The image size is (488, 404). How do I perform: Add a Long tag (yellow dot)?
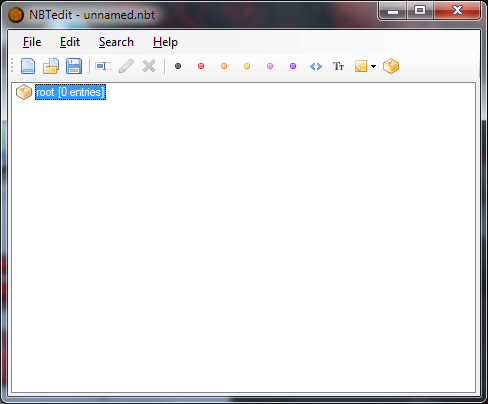tap(247, 66)
